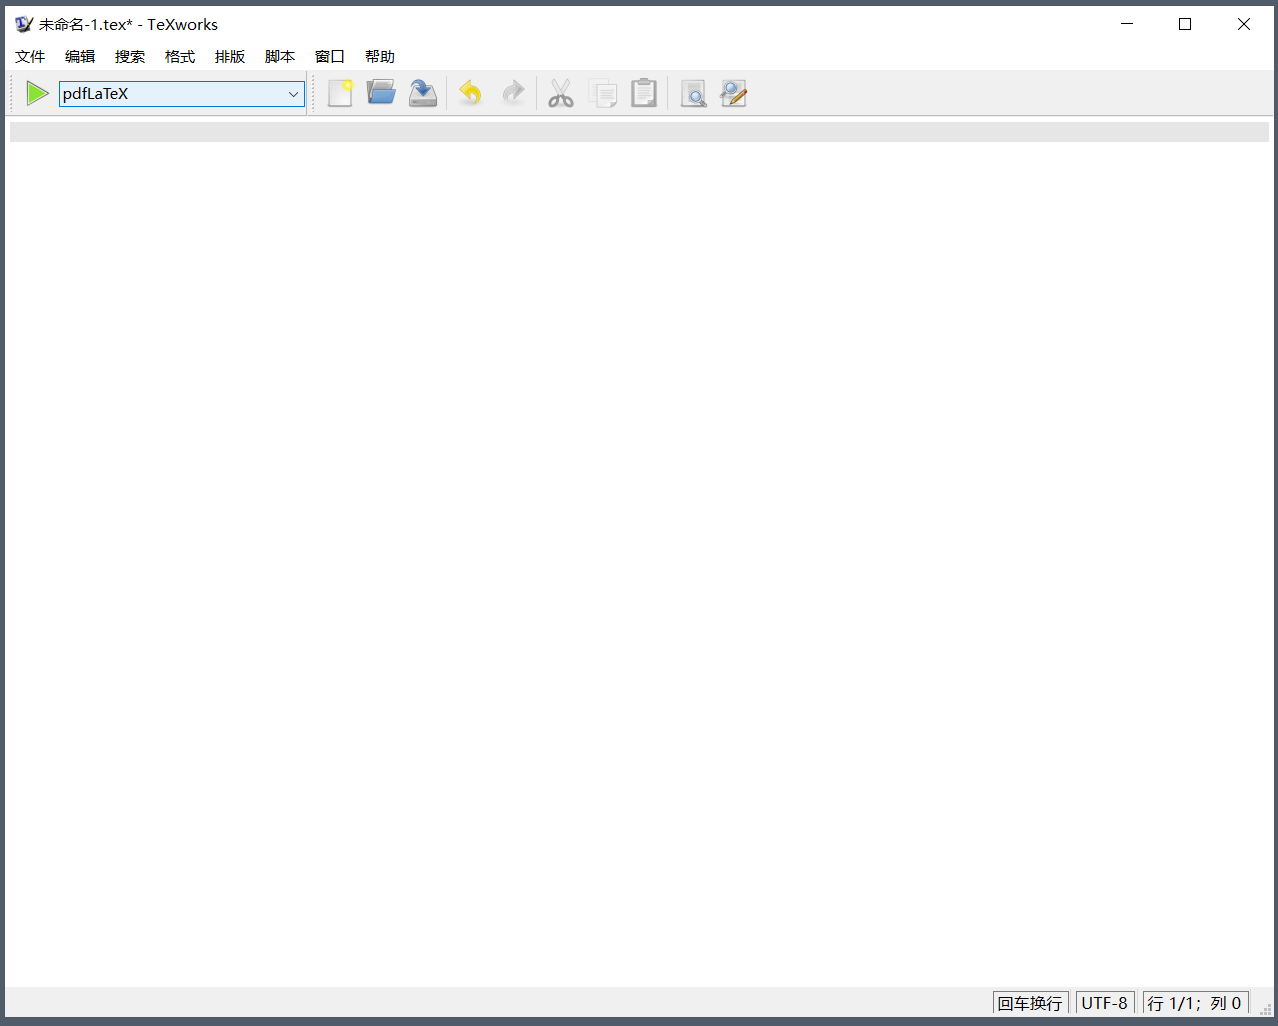Viewport: 1278px width, 1026px height.
Task: Open the Find dialog icon
Action: pyautogui.click(x=693, y=93)
